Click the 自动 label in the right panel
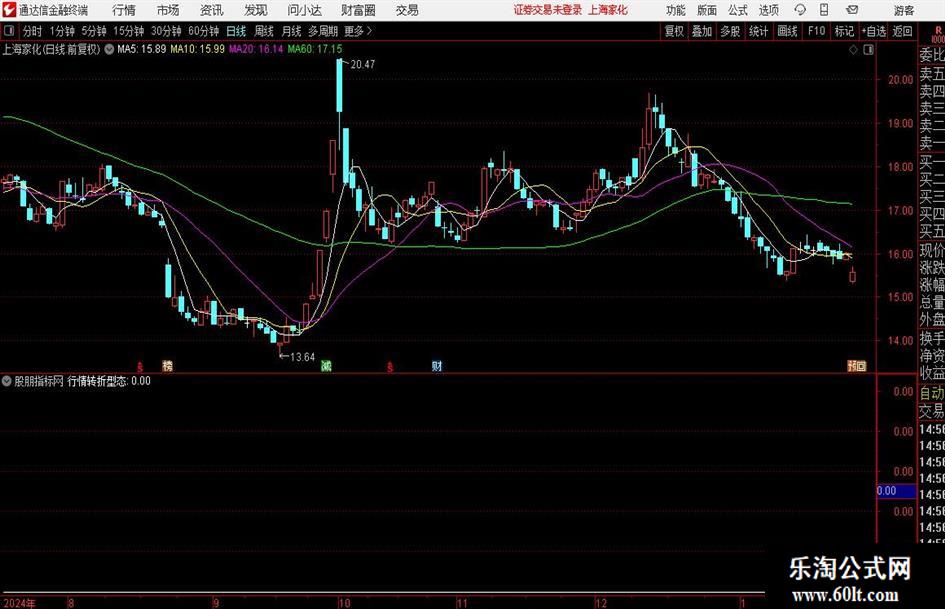 (932, 393)
